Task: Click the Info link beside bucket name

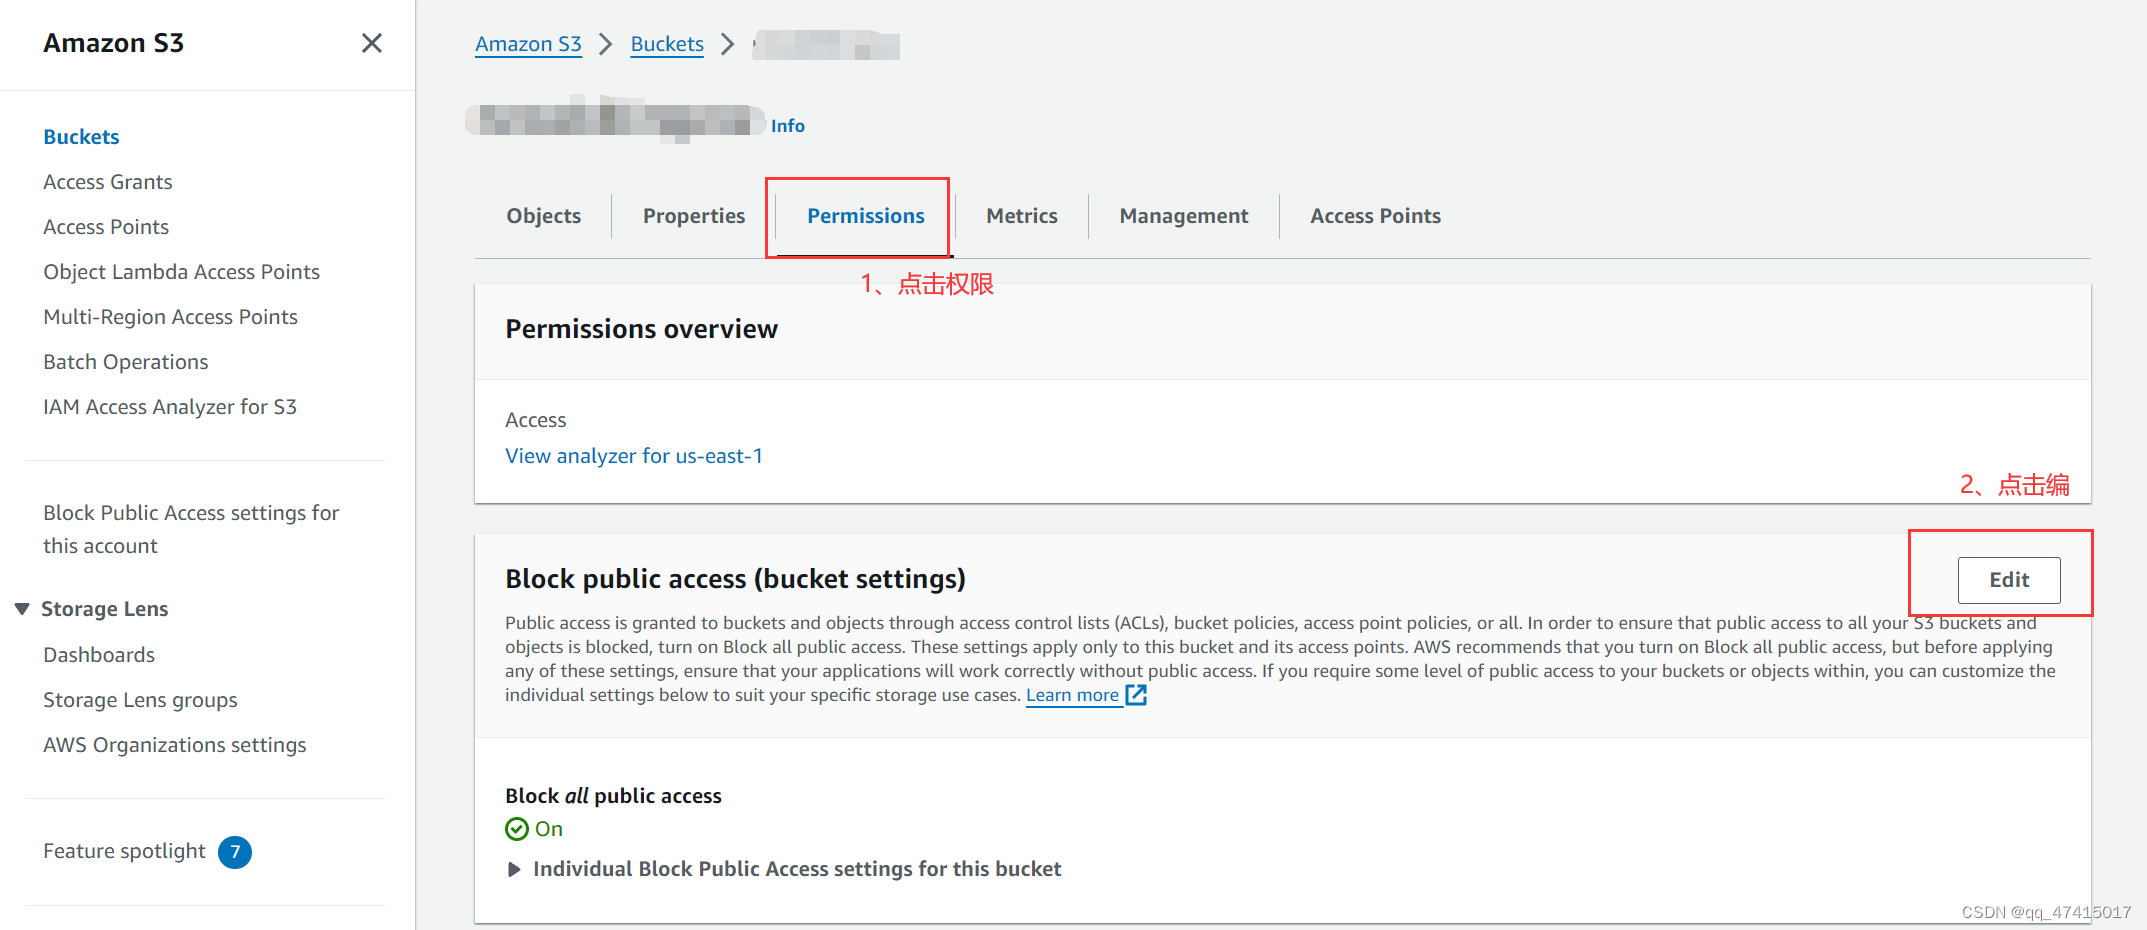Action: (x=788, y=126)
